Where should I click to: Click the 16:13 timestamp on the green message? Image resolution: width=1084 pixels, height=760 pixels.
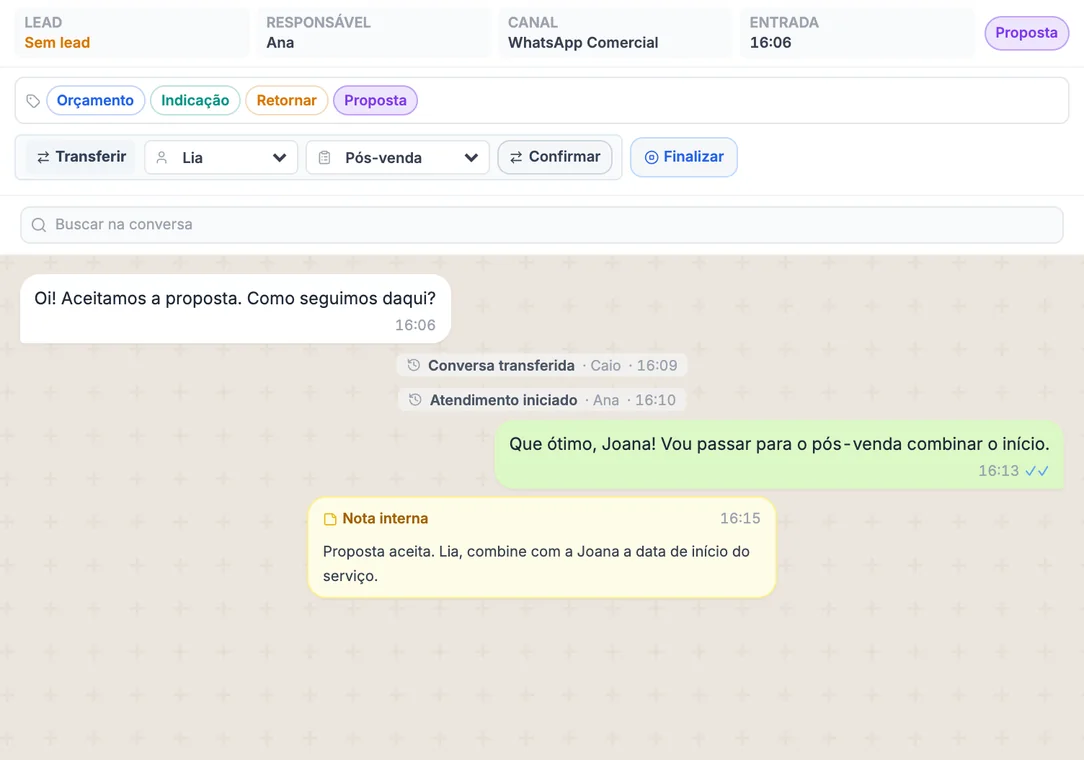(x=998, y=471)
